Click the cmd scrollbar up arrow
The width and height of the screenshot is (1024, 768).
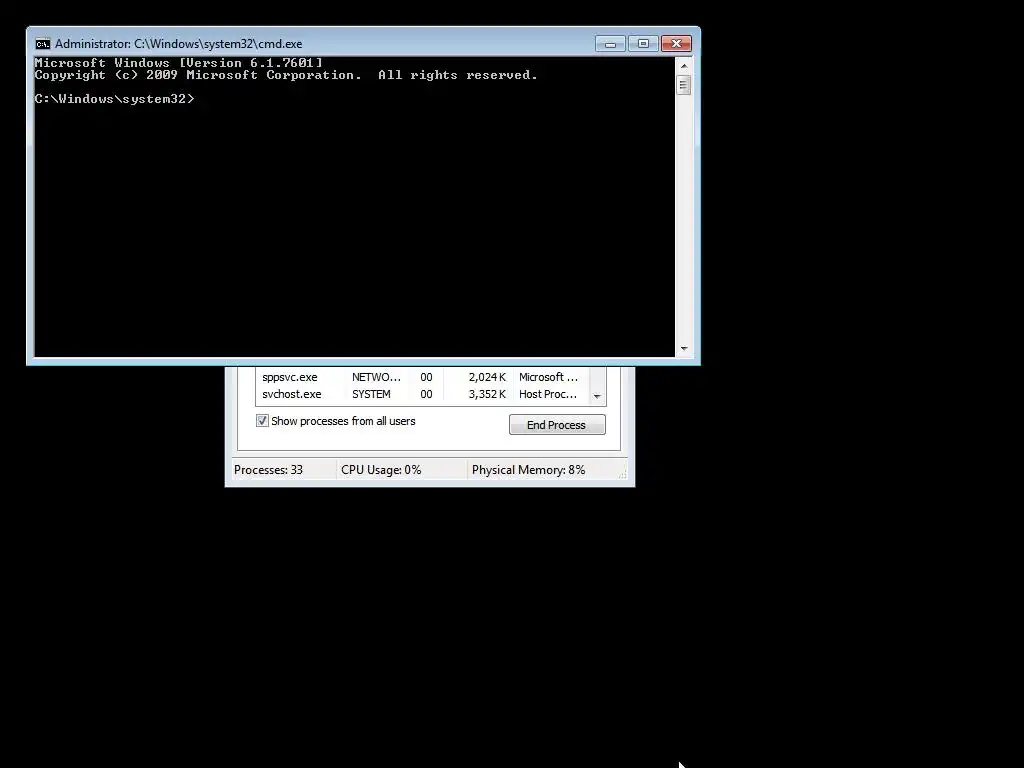684,65
